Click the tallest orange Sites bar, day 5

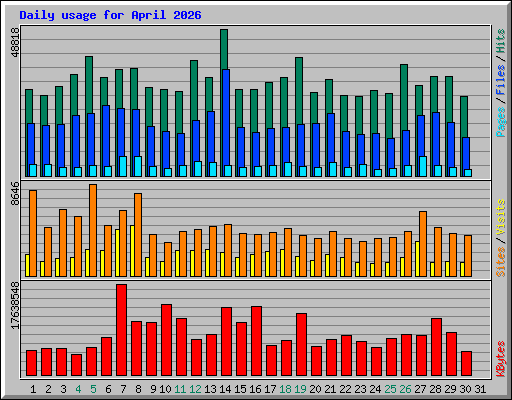[93, 230]
